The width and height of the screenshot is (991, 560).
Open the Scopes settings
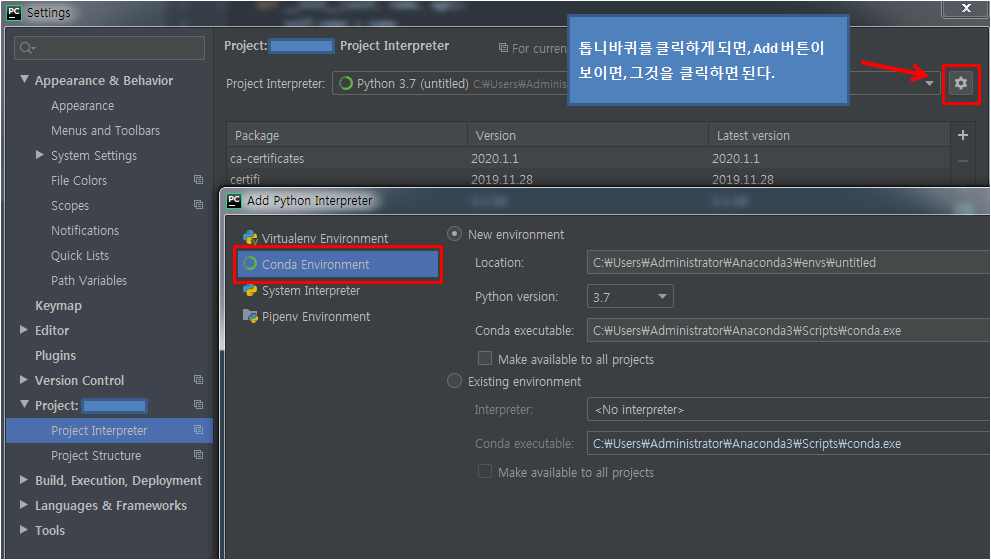tap(70, 205)
